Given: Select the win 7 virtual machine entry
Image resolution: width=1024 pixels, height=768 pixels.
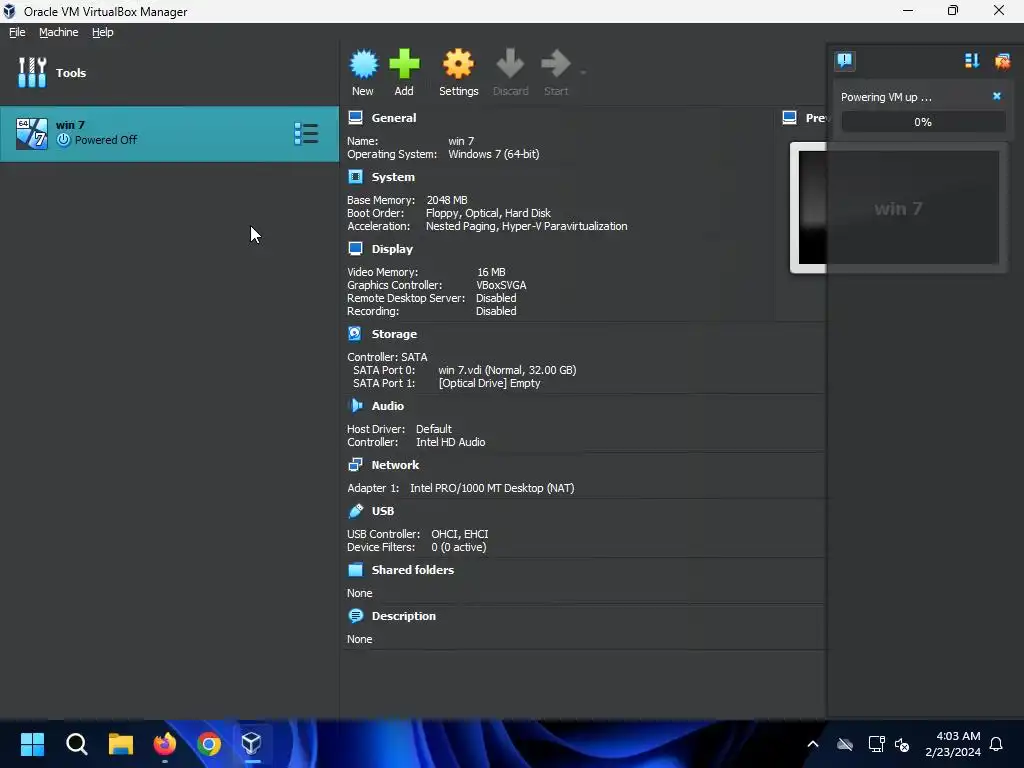Looking at the screenshot, I should click(170, 134).
